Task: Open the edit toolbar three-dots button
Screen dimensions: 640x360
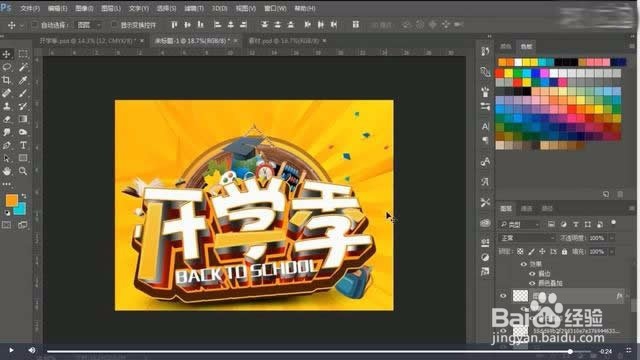Action: [7, 184]
